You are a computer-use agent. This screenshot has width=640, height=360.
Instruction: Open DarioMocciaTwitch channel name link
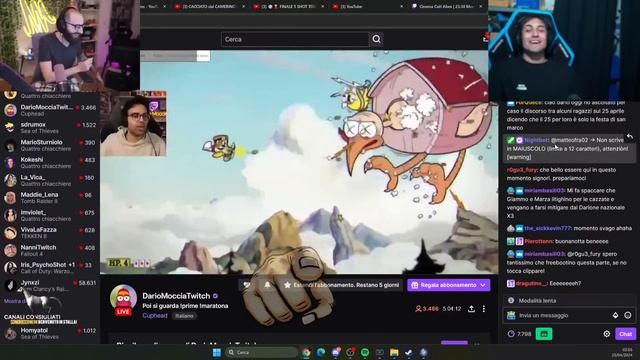(176, 296)
